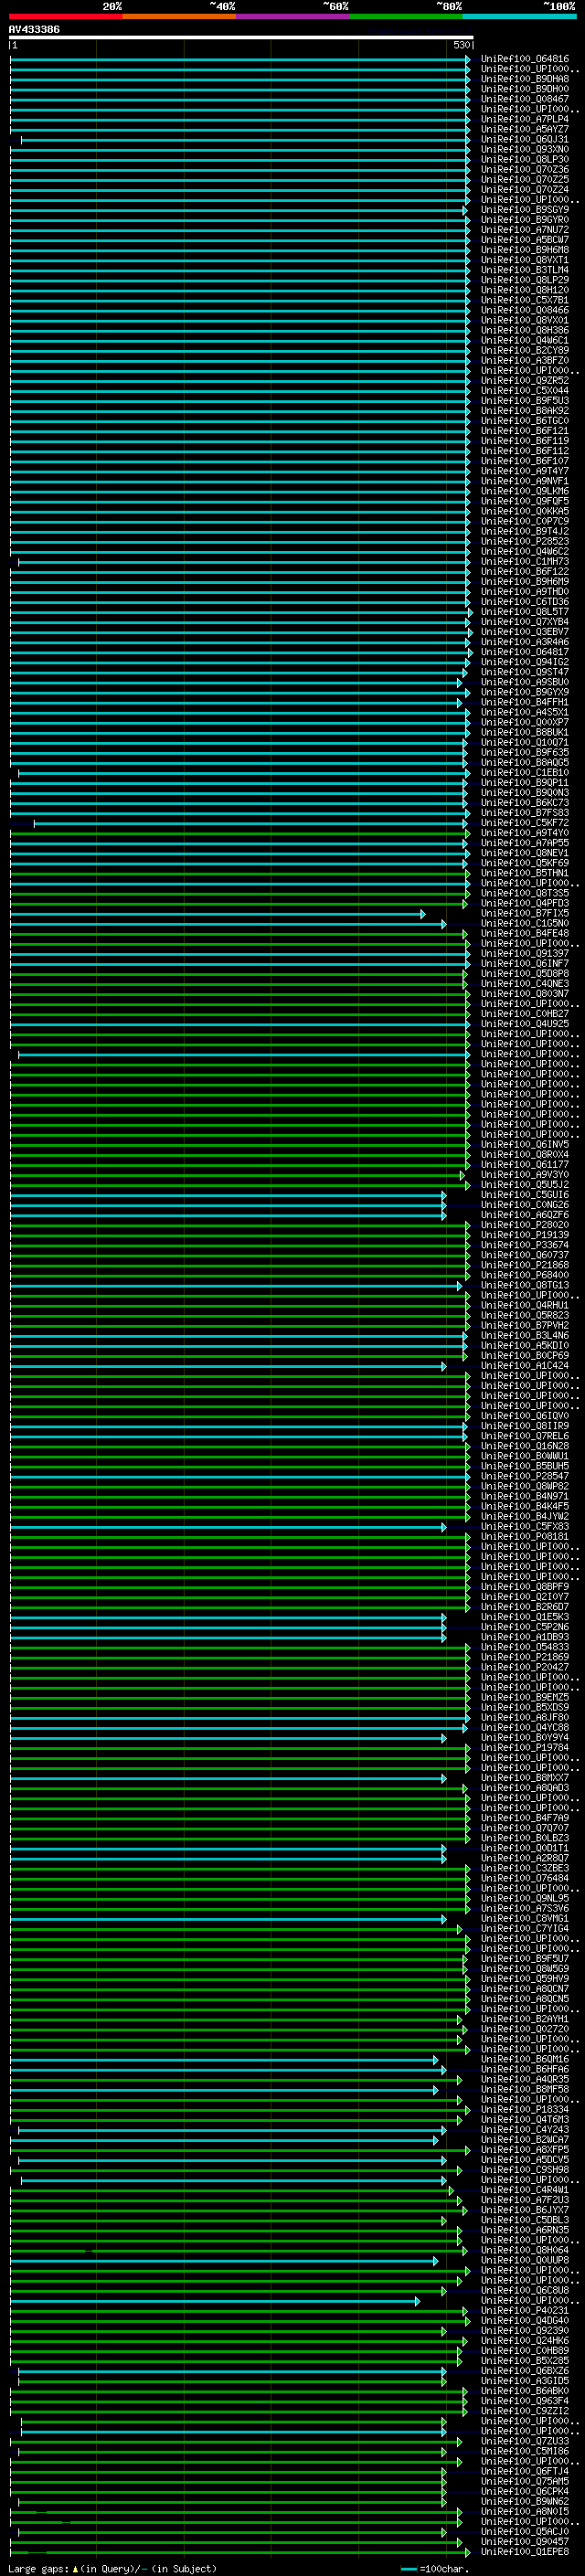Open hit UniRef100_A7PLP4
Screen dimensions: 585x2576
click(x=525, y=119)
